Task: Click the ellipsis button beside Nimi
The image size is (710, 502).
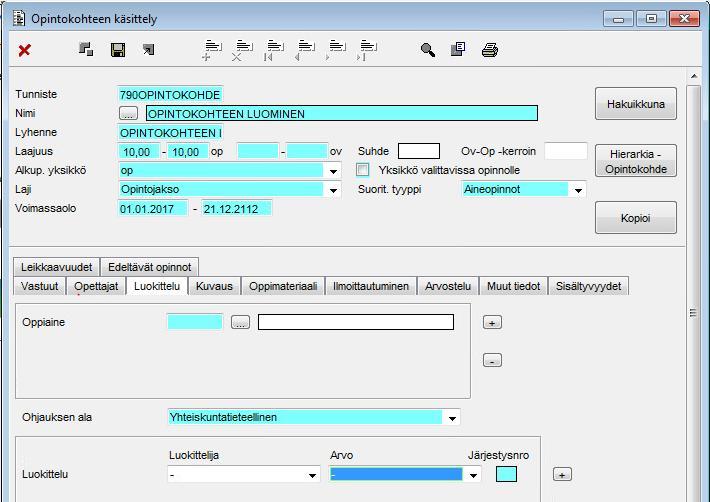Action: tap(129, 113)
